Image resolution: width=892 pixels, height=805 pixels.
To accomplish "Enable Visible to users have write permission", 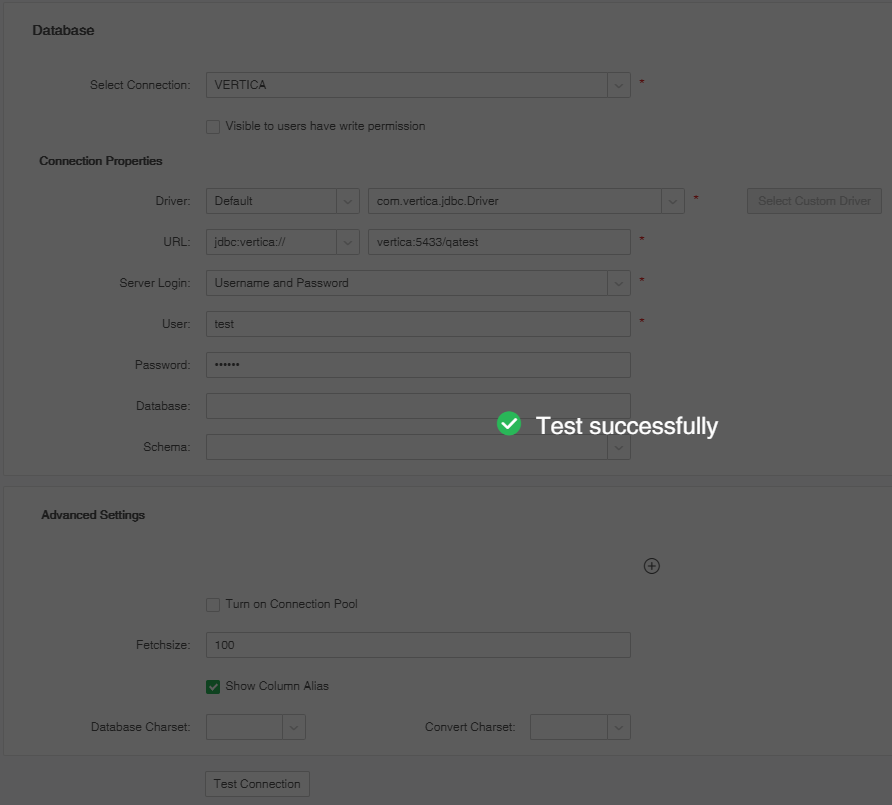I will click(213, 127).
